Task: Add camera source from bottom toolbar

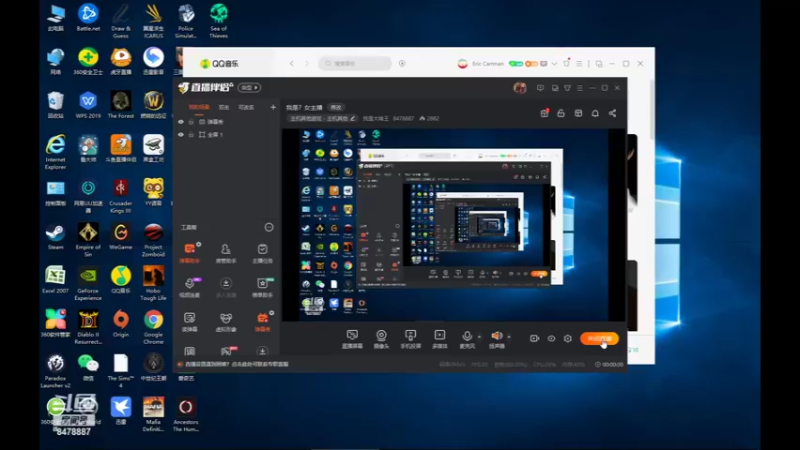Action: tap(381, 339)
